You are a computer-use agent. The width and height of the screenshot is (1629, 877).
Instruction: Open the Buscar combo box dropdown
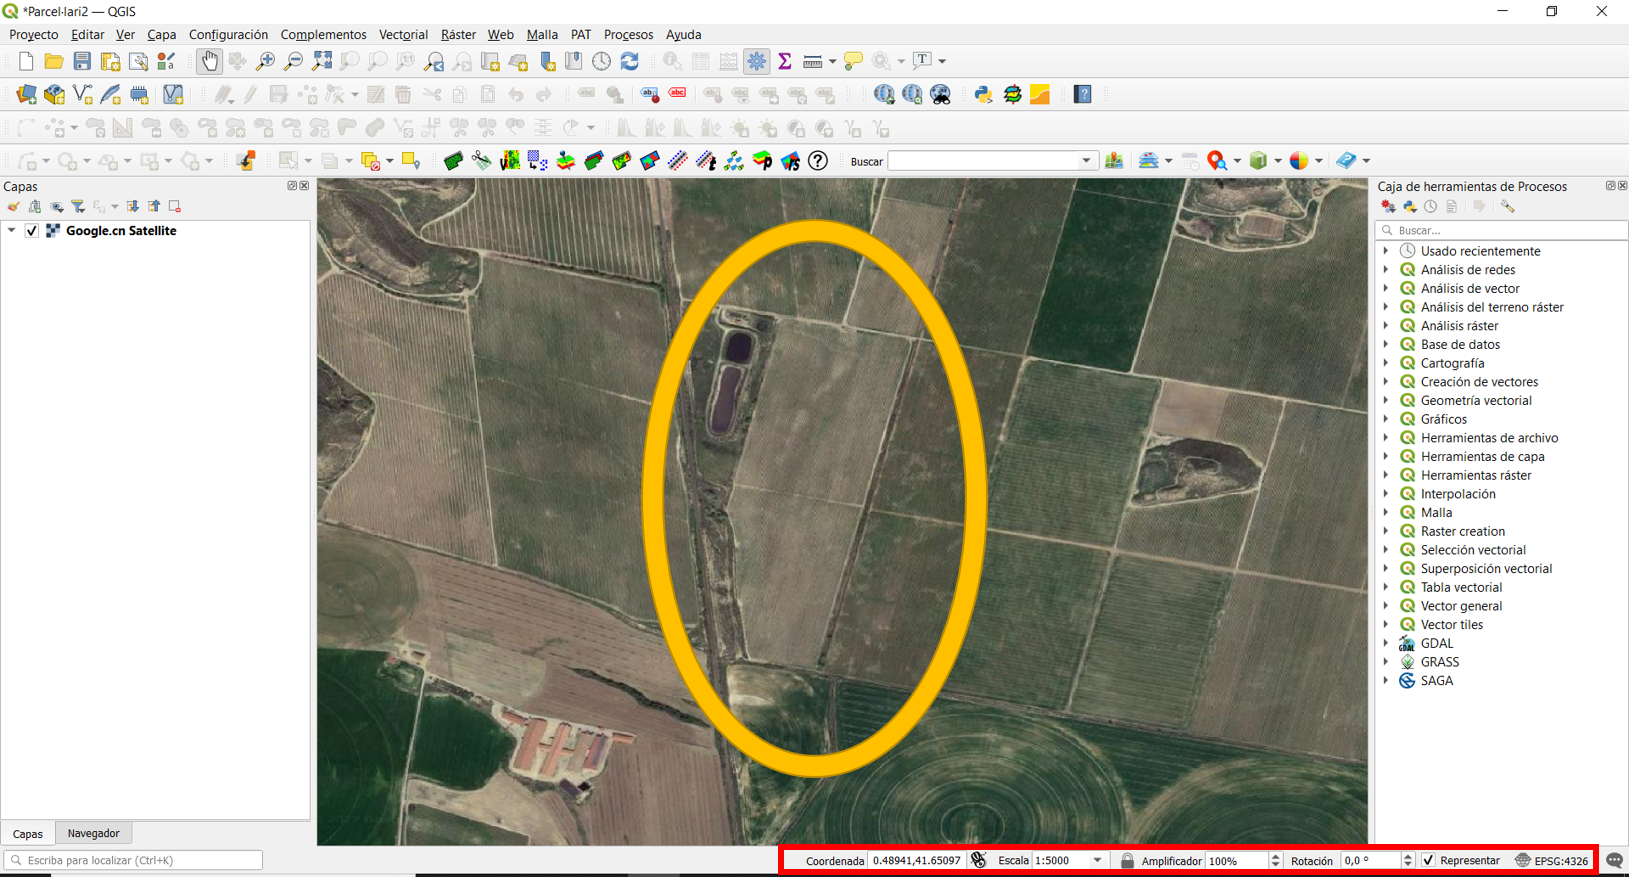1086,161
